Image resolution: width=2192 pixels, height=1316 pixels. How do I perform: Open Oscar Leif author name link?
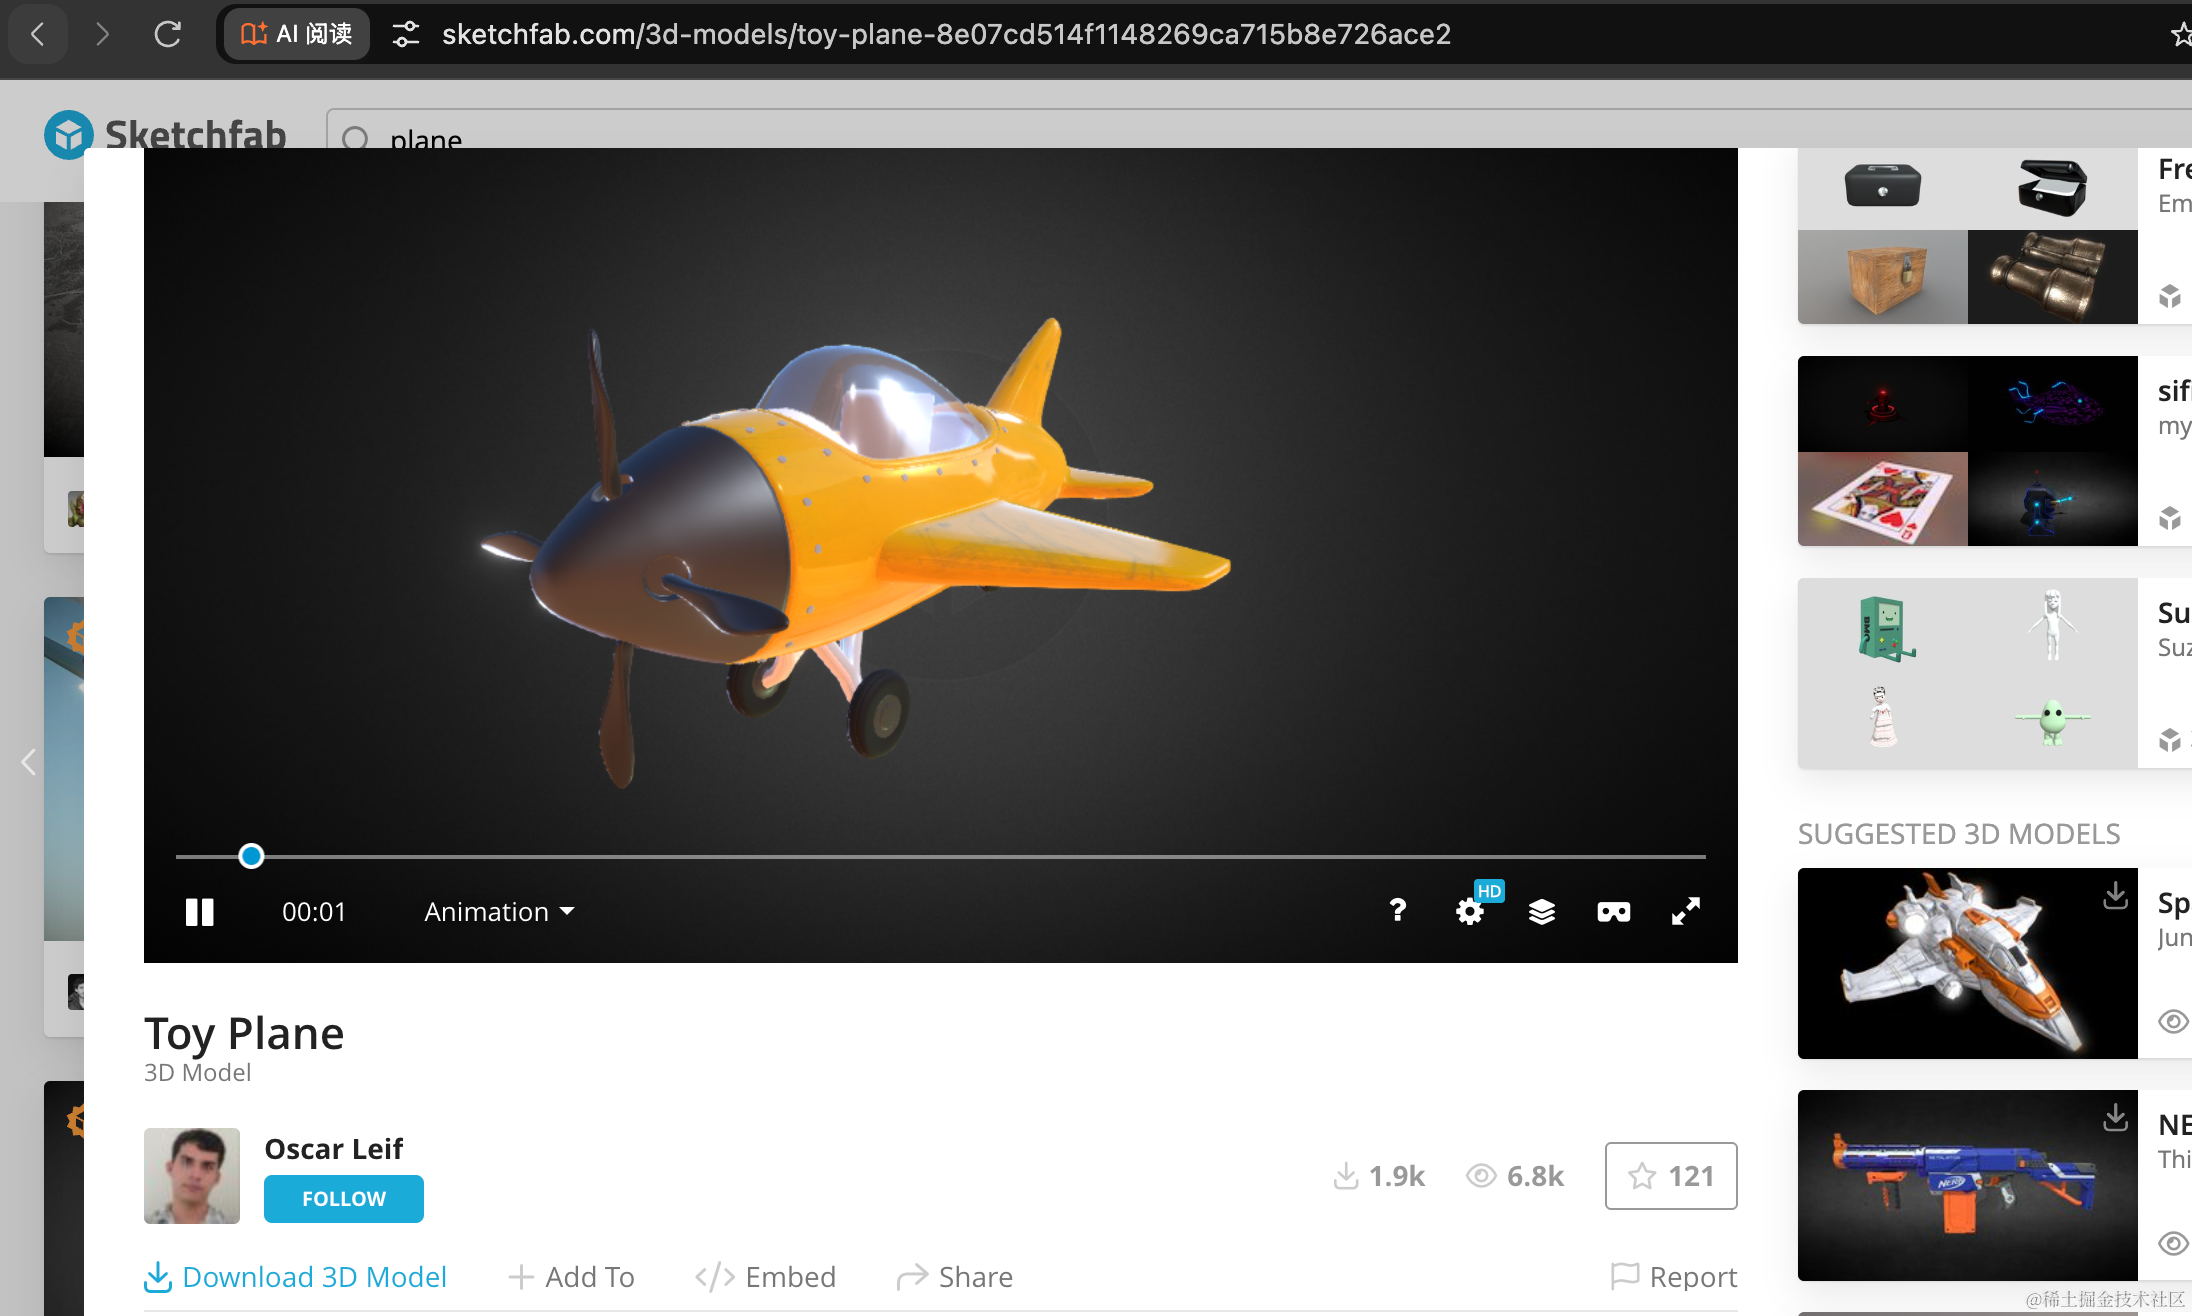click(x=333, y=1149)
